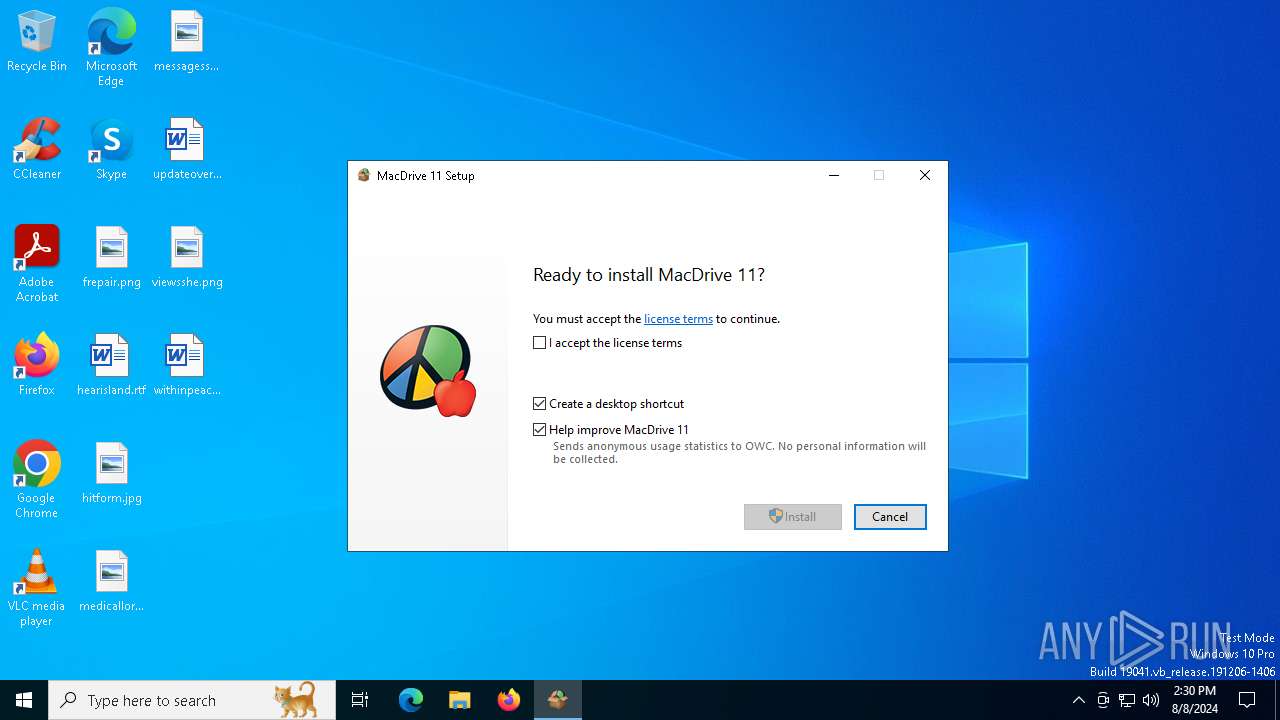Select the withinpeac Word document icon
Image resolution: width=1280 pixels, height=720 pixels.
(187, 366)
